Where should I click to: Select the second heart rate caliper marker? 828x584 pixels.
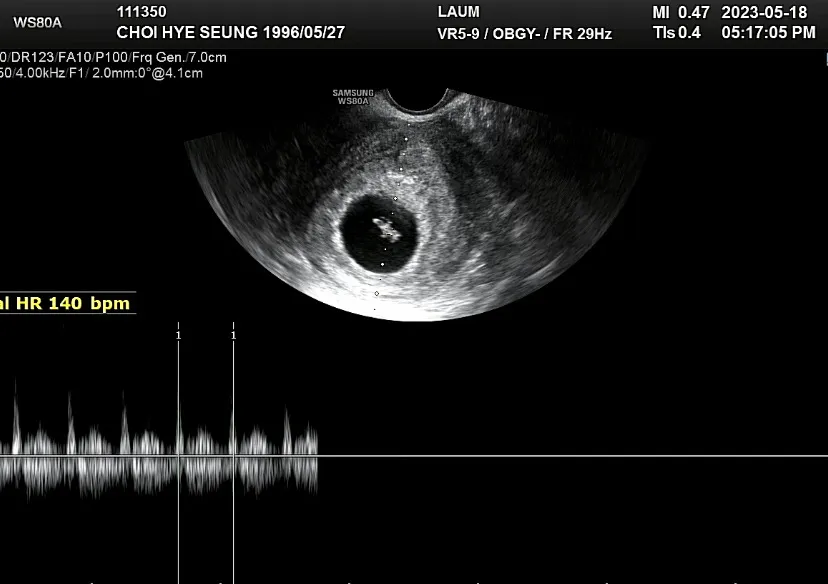point(233,335)
